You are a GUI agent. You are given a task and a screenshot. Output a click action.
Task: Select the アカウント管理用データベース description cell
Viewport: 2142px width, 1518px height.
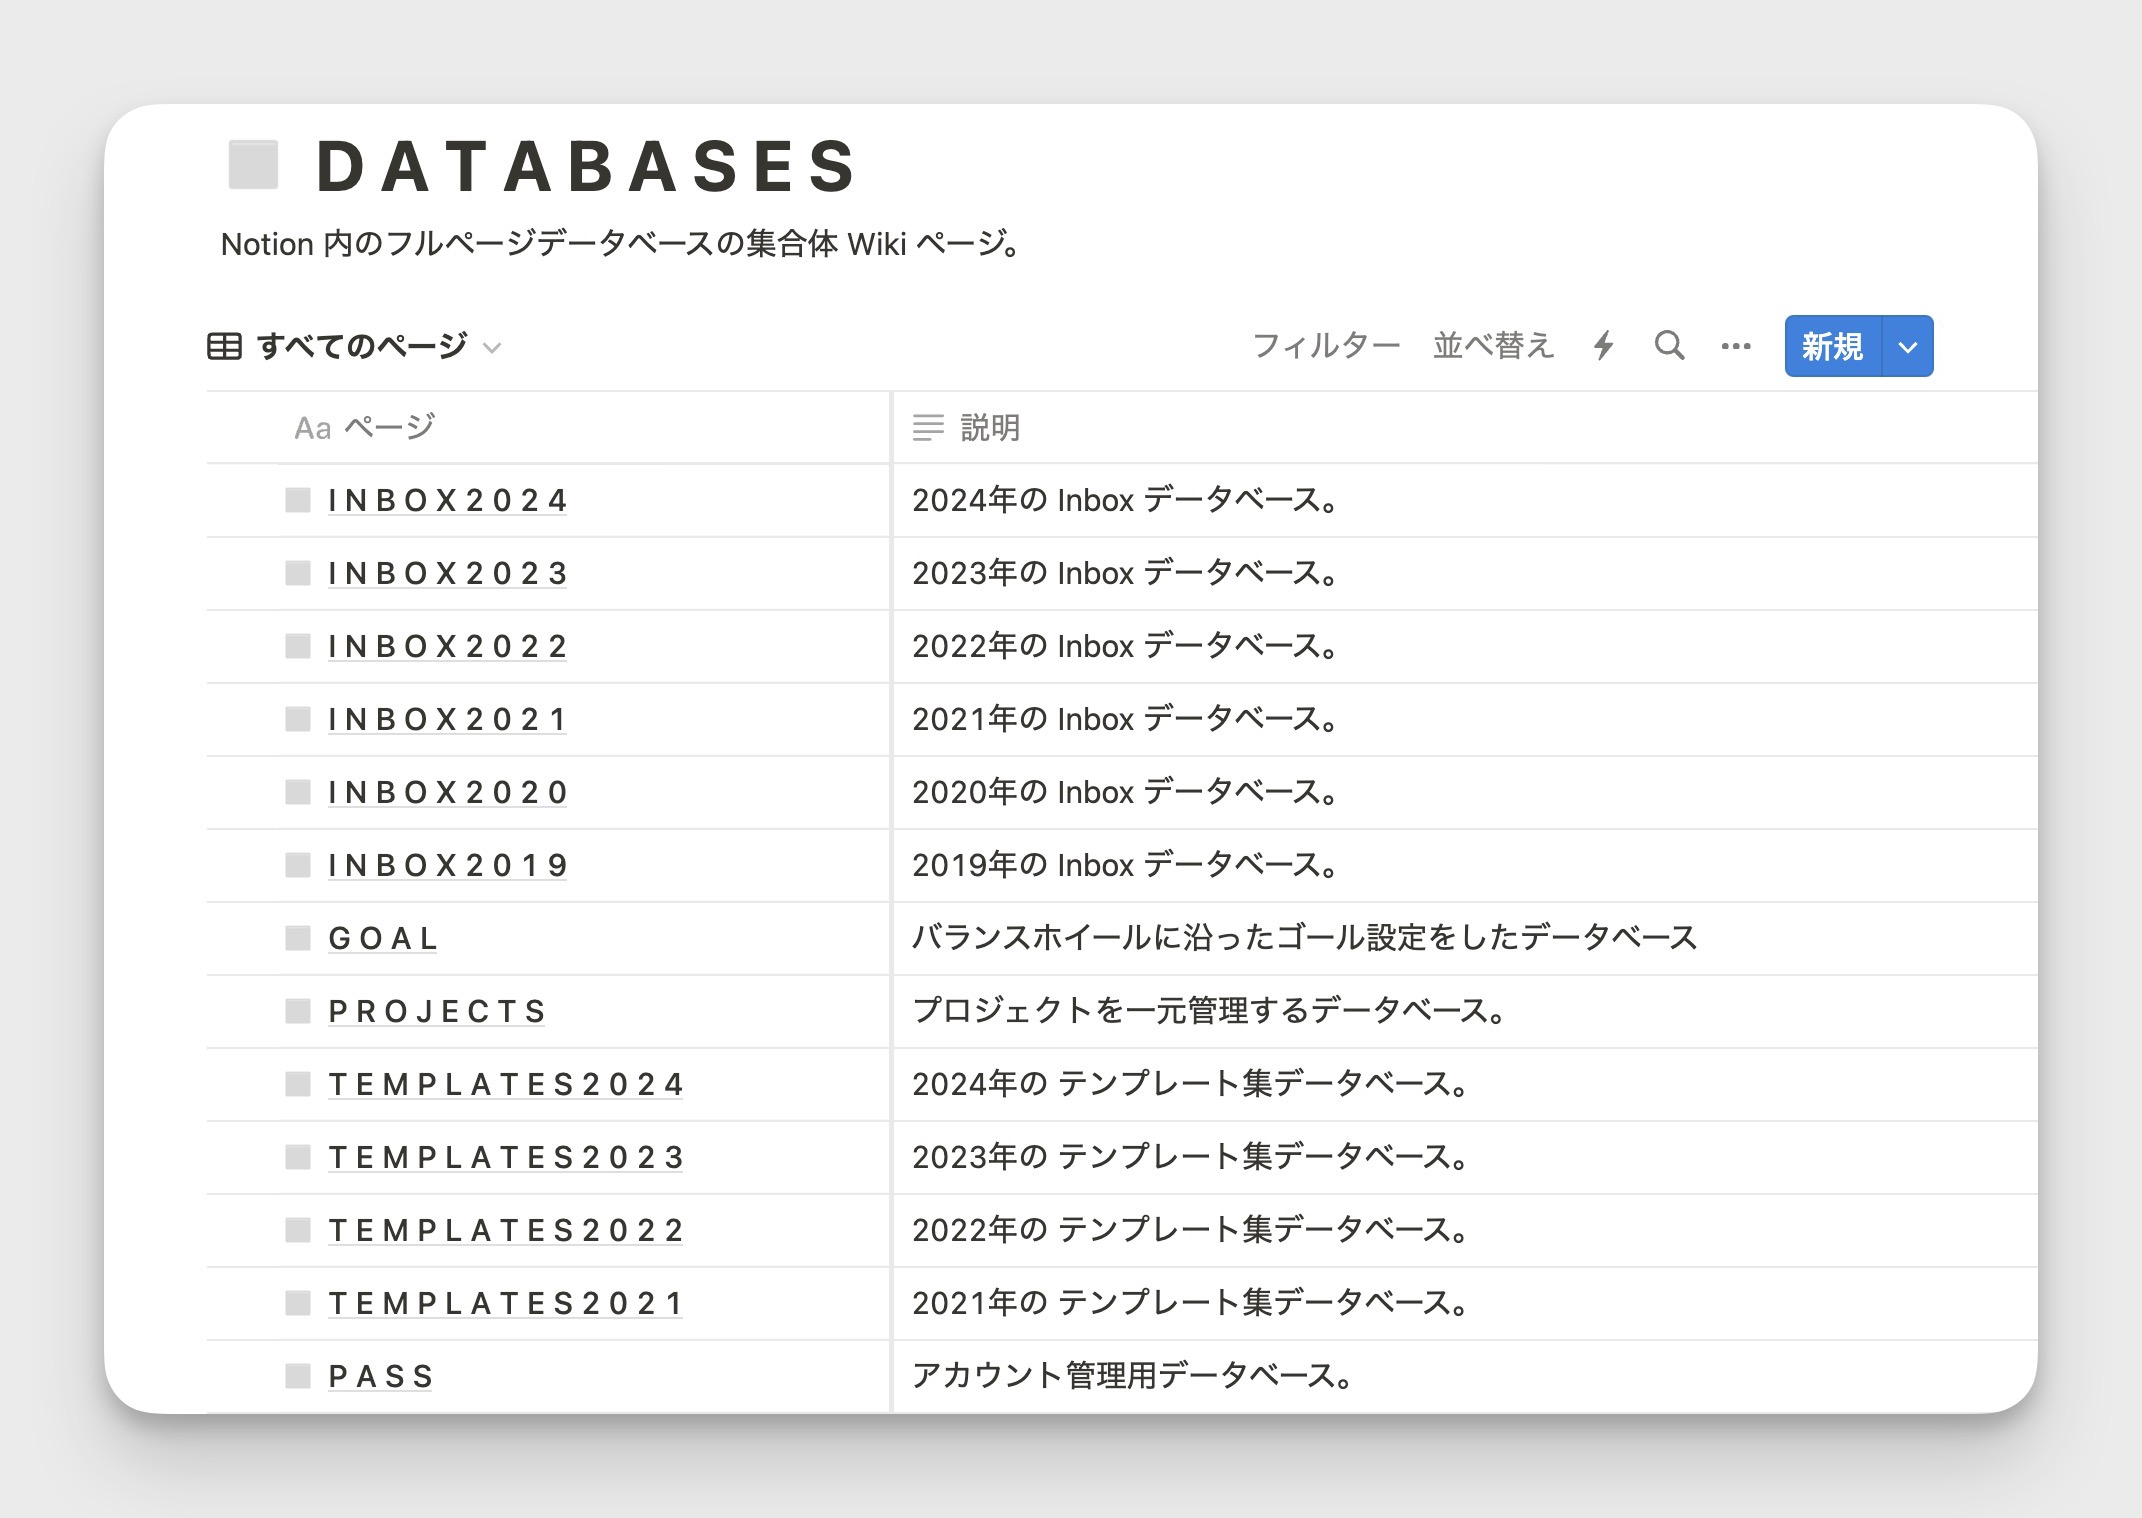(x=1465, y=1376)
